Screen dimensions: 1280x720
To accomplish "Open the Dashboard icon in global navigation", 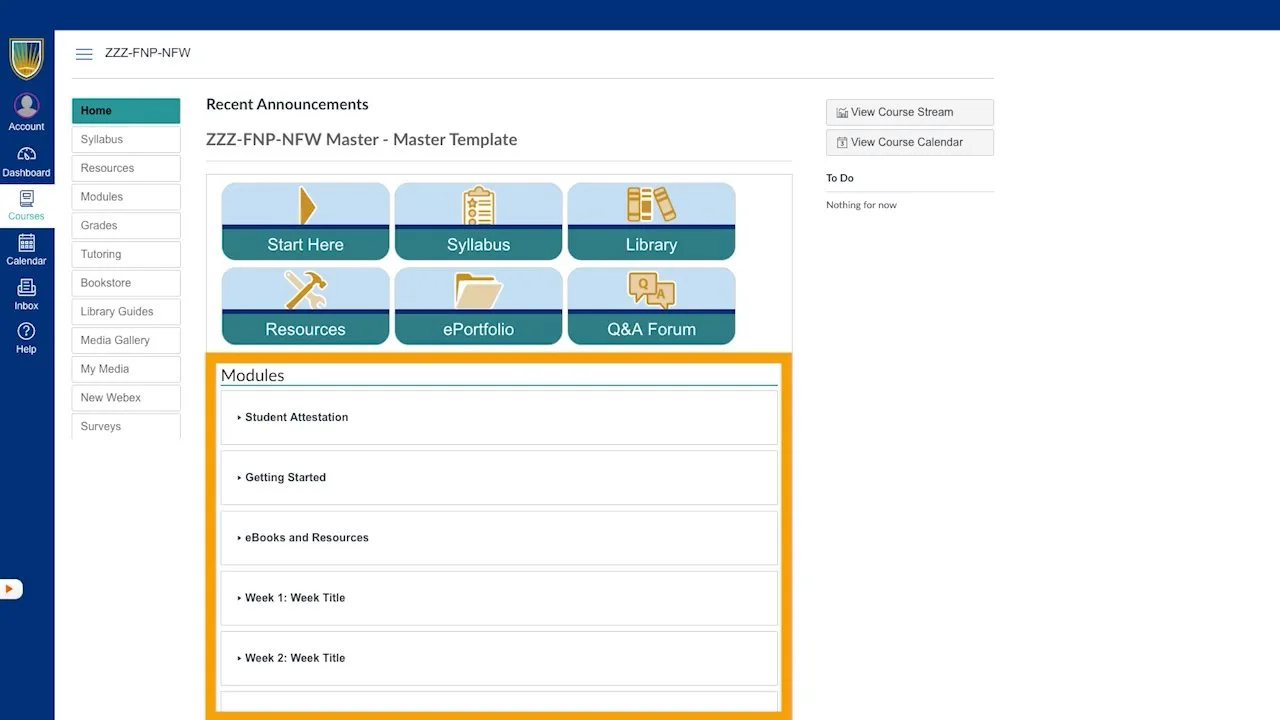I will pos(27,161).
